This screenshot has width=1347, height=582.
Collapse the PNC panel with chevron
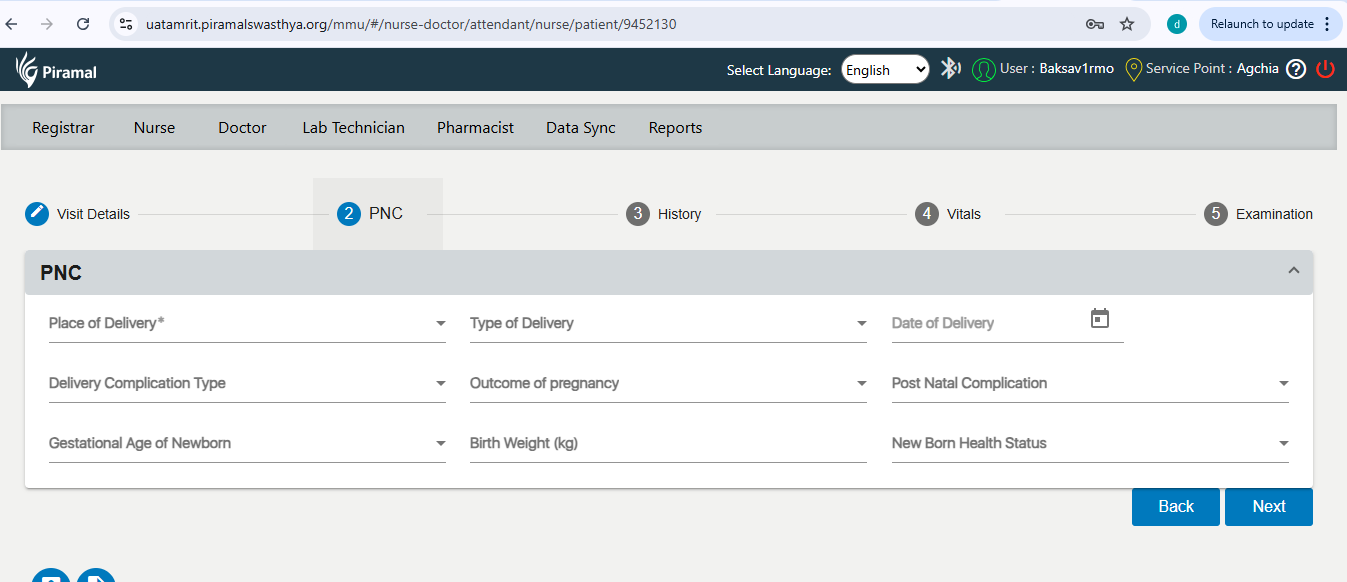pos(1294,271)
